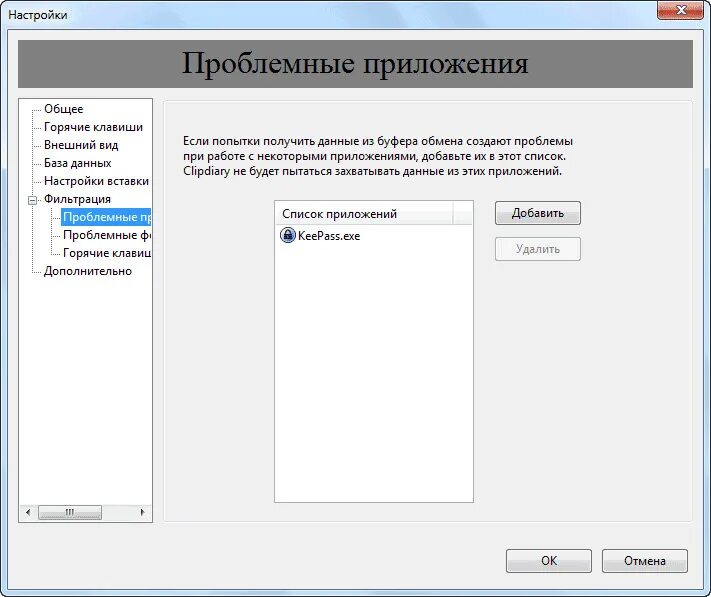
Task: Open Настройки вставки section
Action: pyautogui.click(x=97, y=181)
